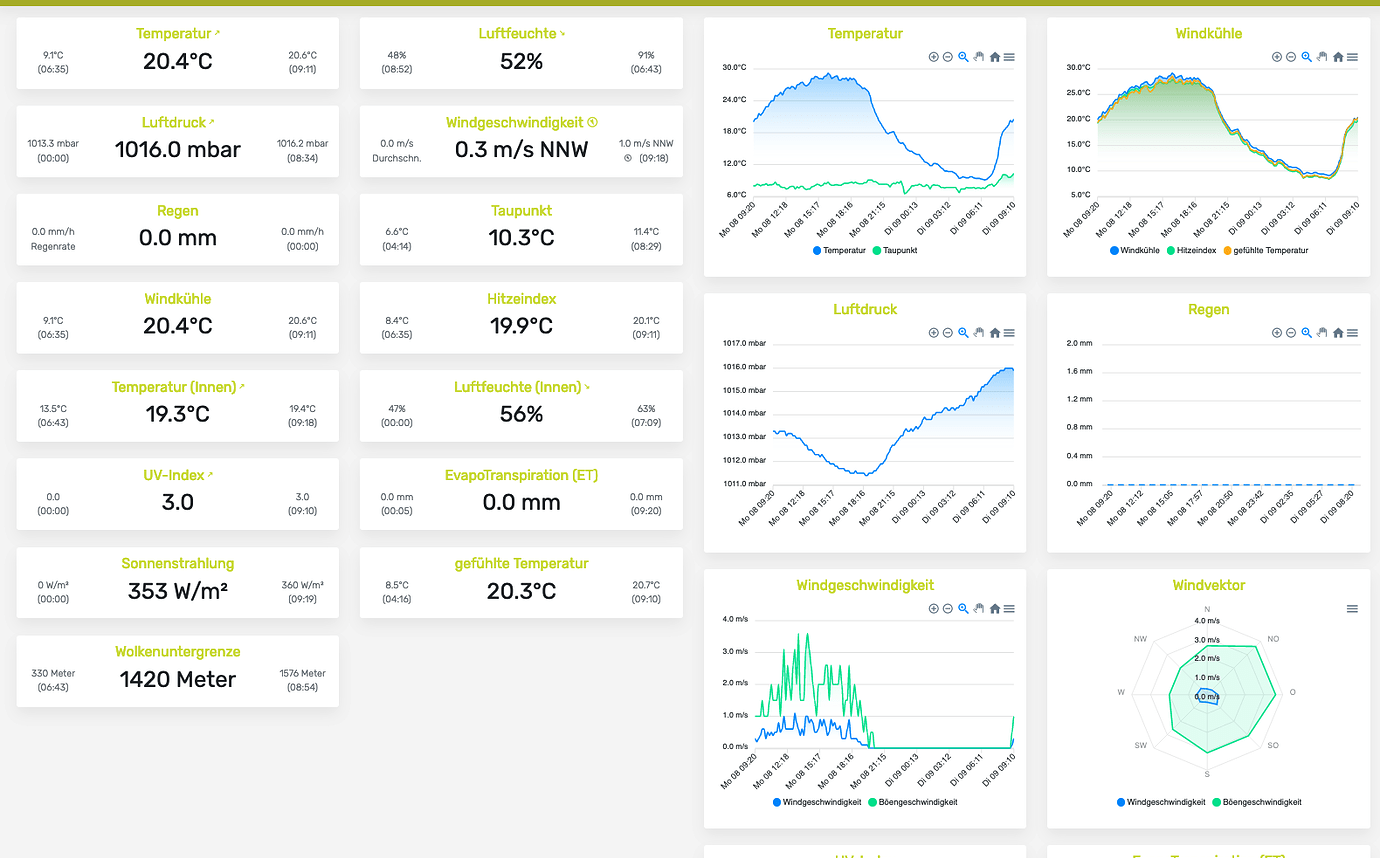The image size is (1380, 858).
Task: Enable pan mode on the Windkühle chart
Action: (1323, 57)
